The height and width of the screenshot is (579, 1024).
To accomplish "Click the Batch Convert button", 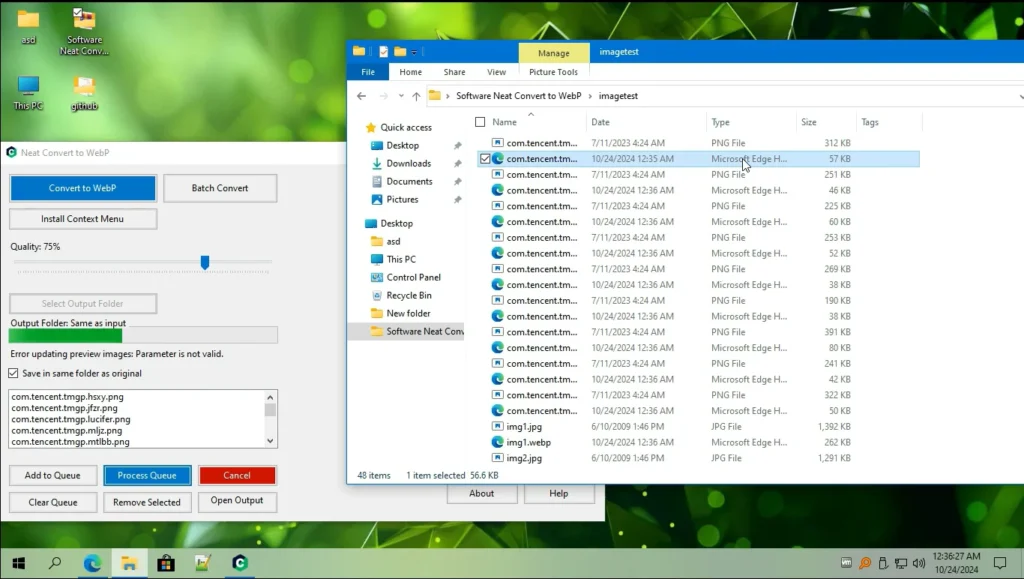I will (220, 188).
